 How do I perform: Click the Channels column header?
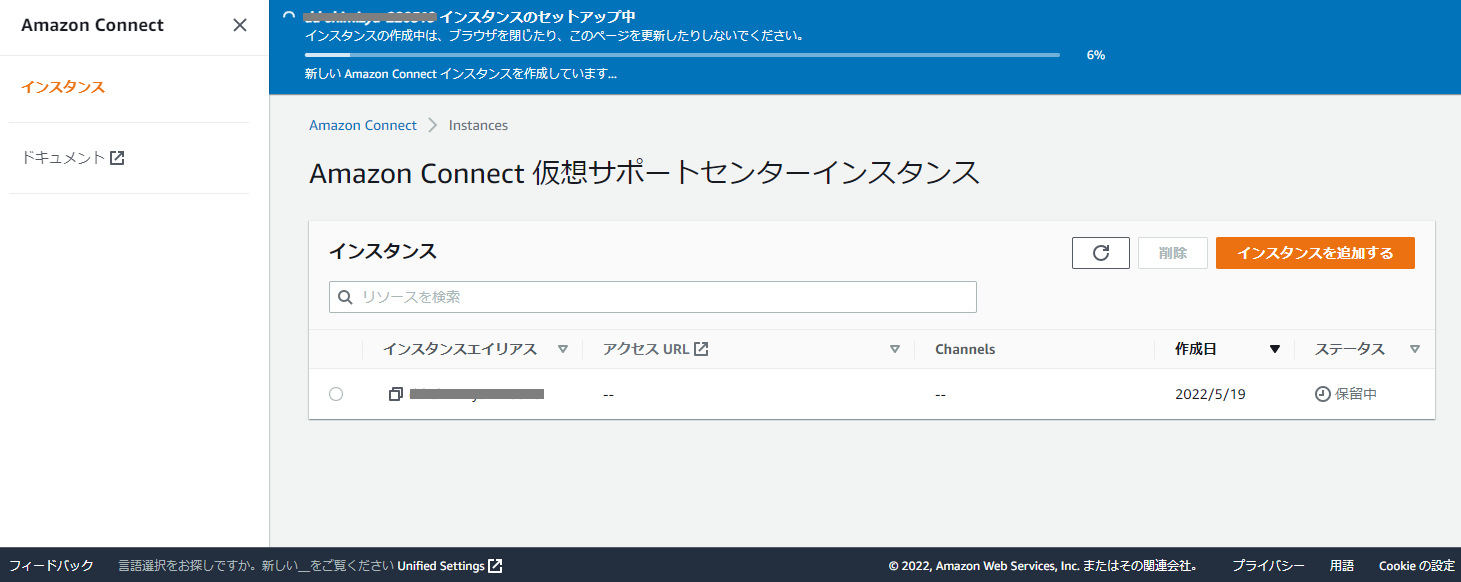click(965, 349)
